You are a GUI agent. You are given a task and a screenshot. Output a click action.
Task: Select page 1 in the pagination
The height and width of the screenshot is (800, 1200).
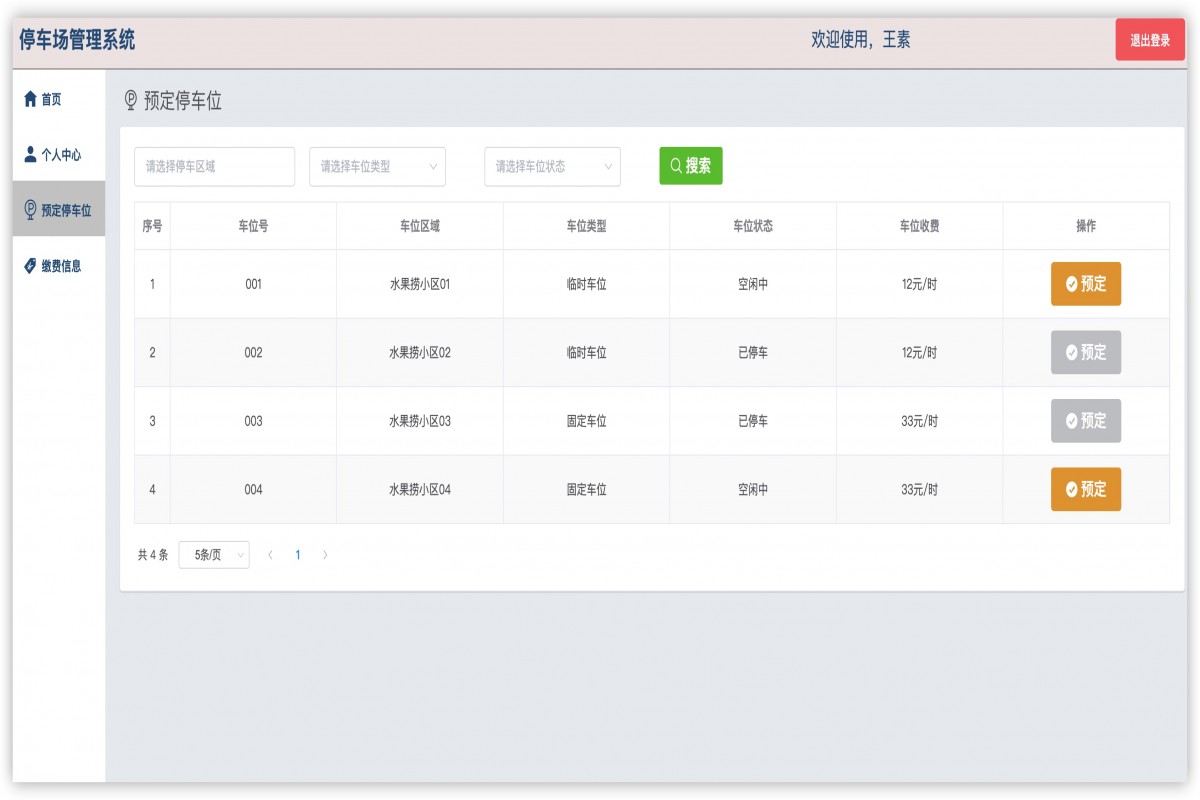(x=297, y=554)
